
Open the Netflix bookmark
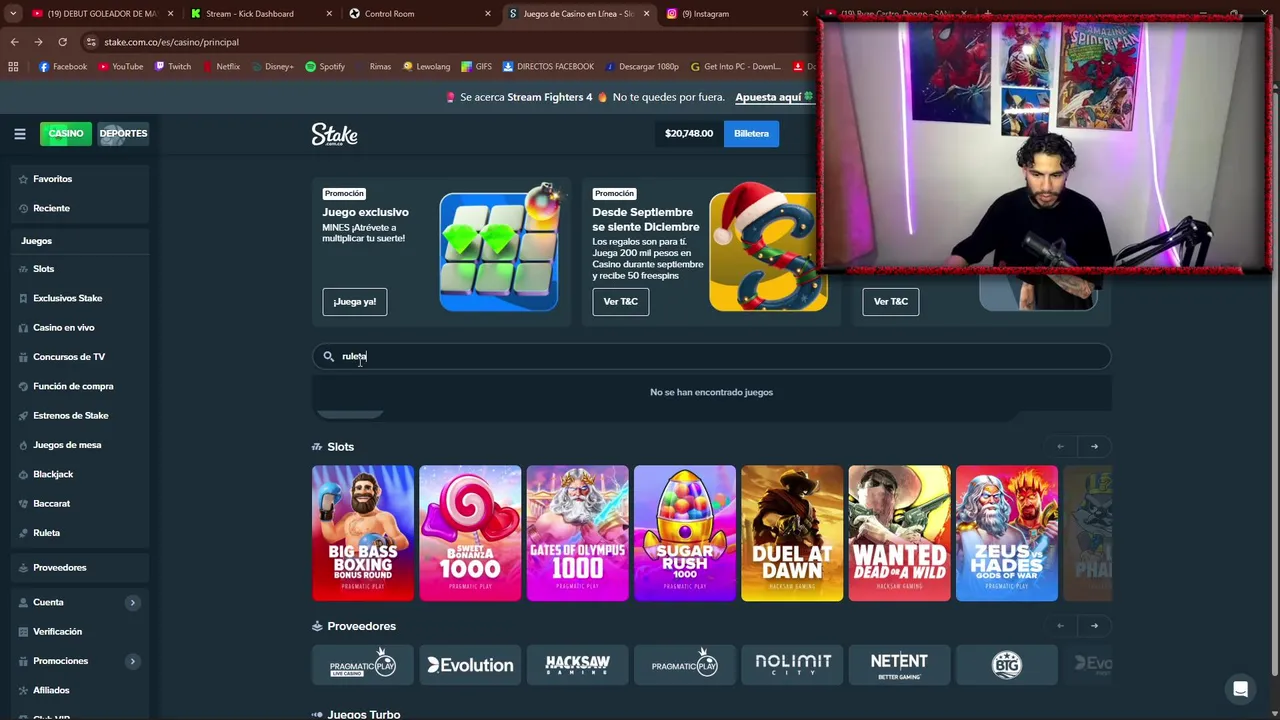[x=221, y=66]
